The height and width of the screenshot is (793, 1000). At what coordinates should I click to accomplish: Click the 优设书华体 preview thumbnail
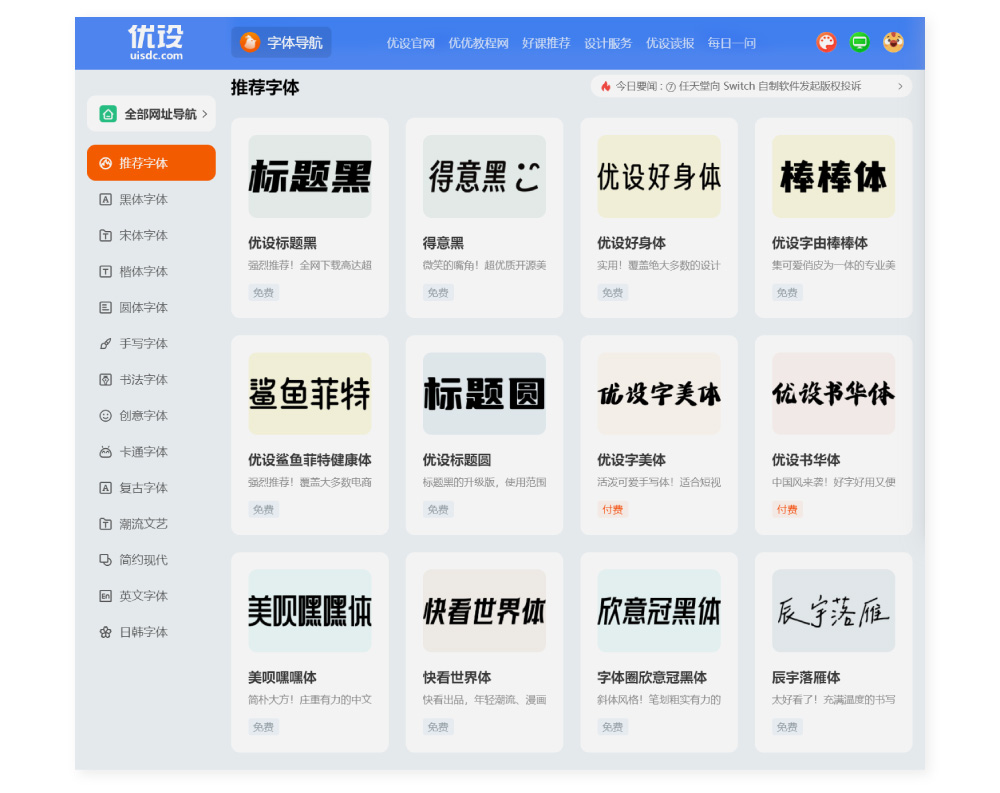(834, 394)
